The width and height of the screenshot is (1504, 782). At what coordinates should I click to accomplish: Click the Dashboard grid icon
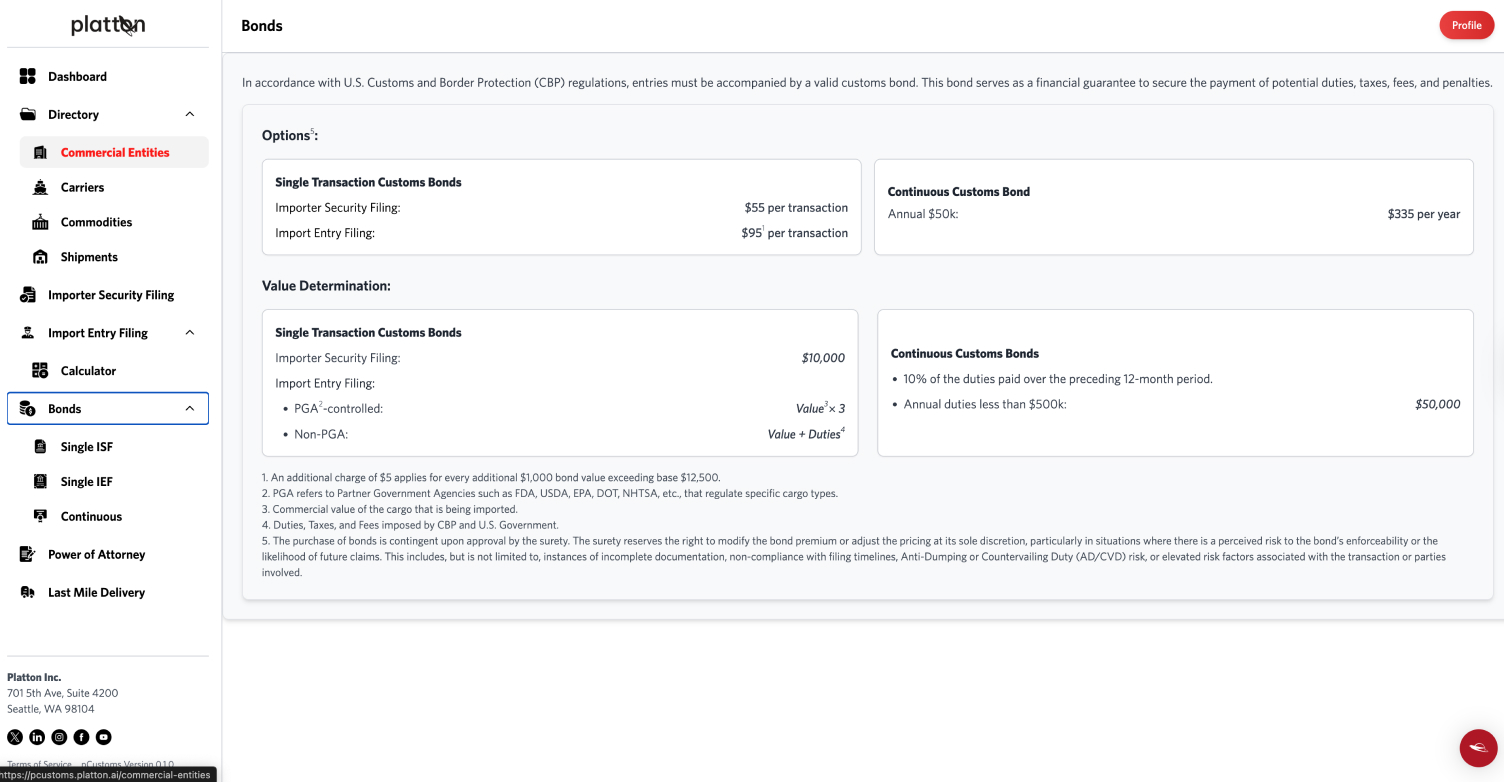28,76
